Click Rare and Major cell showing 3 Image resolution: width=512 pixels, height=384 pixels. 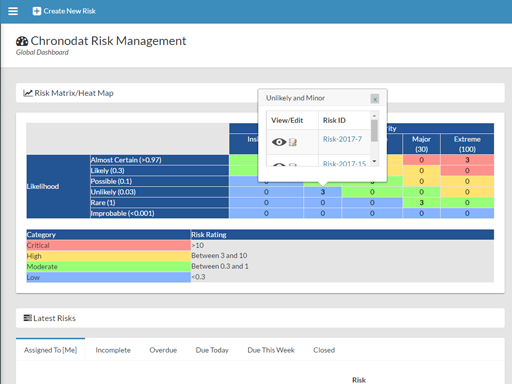point(422,203)
